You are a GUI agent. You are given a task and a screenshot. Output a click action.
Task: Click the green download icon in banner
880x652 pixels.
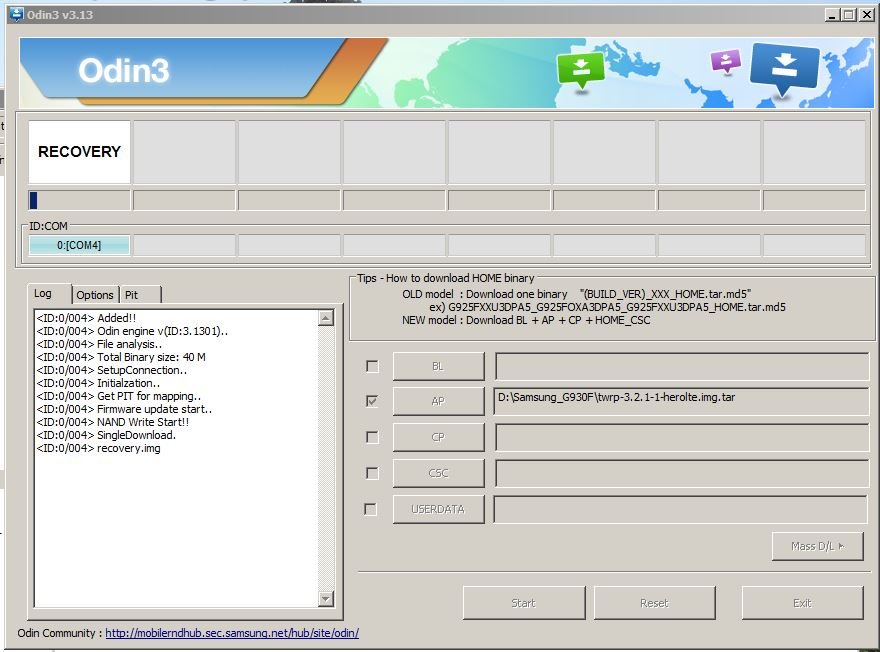(x=581, y=70)
